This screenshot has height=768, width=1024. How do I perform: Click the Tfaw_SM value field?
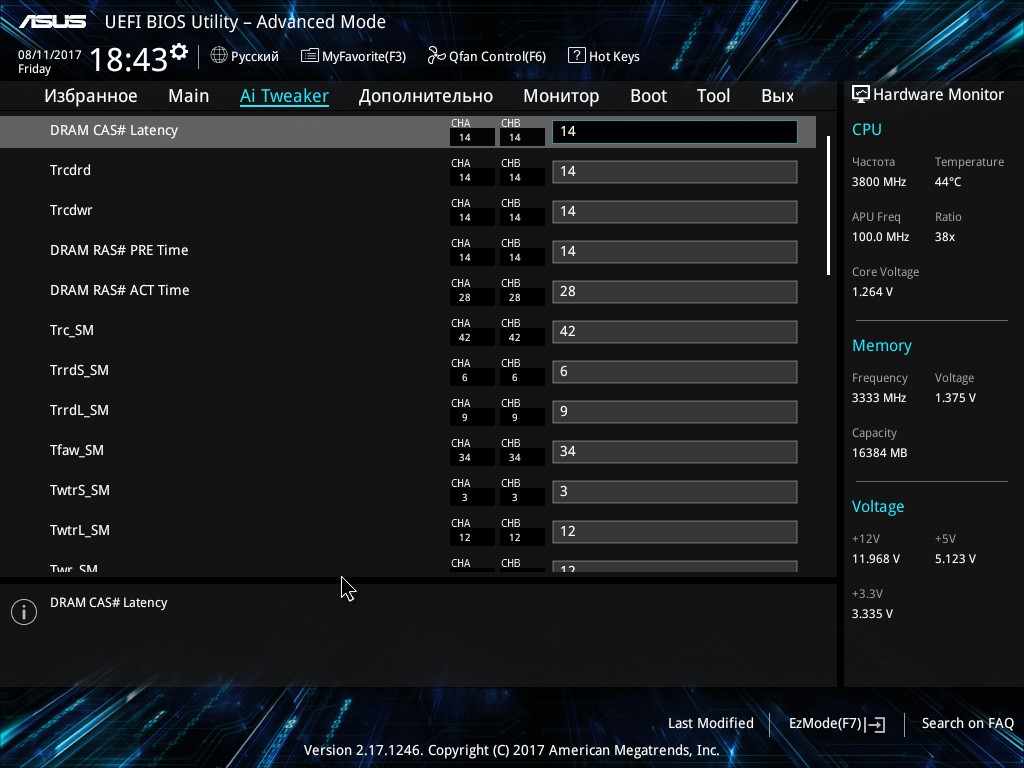point(675,451)
